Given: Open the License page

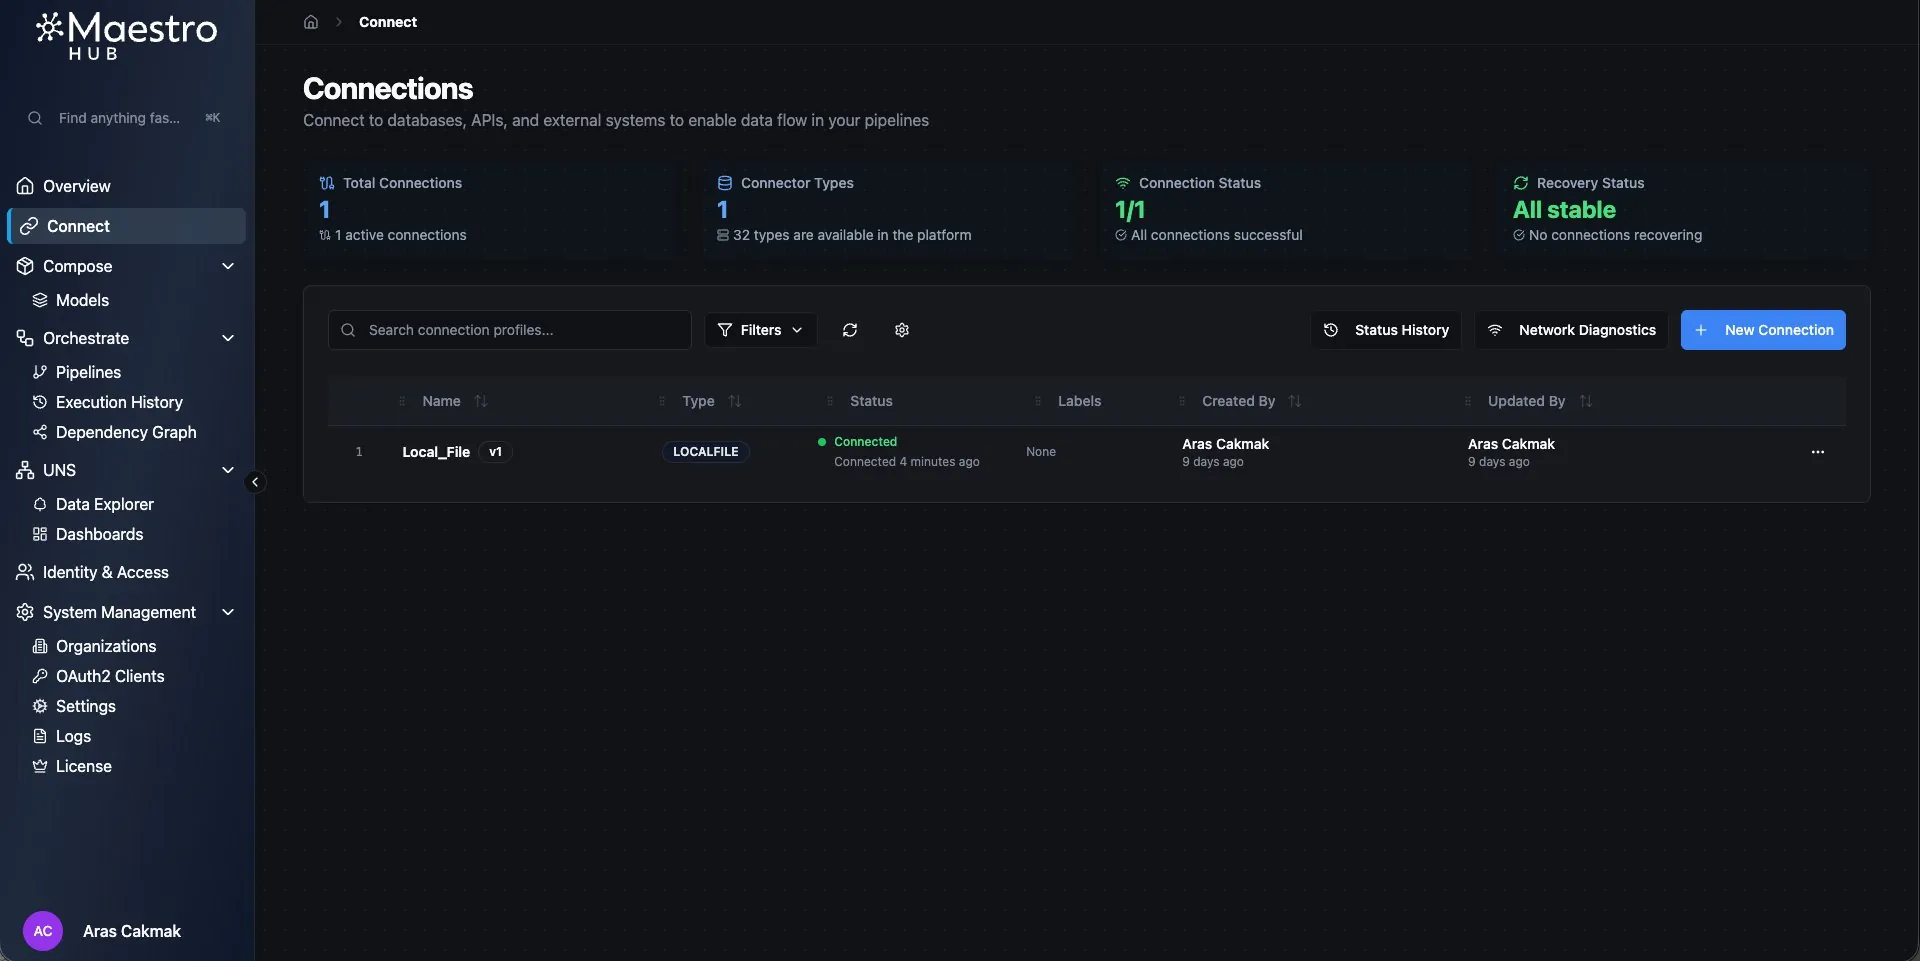Looking at the screenshot, I should coord(83,766).
